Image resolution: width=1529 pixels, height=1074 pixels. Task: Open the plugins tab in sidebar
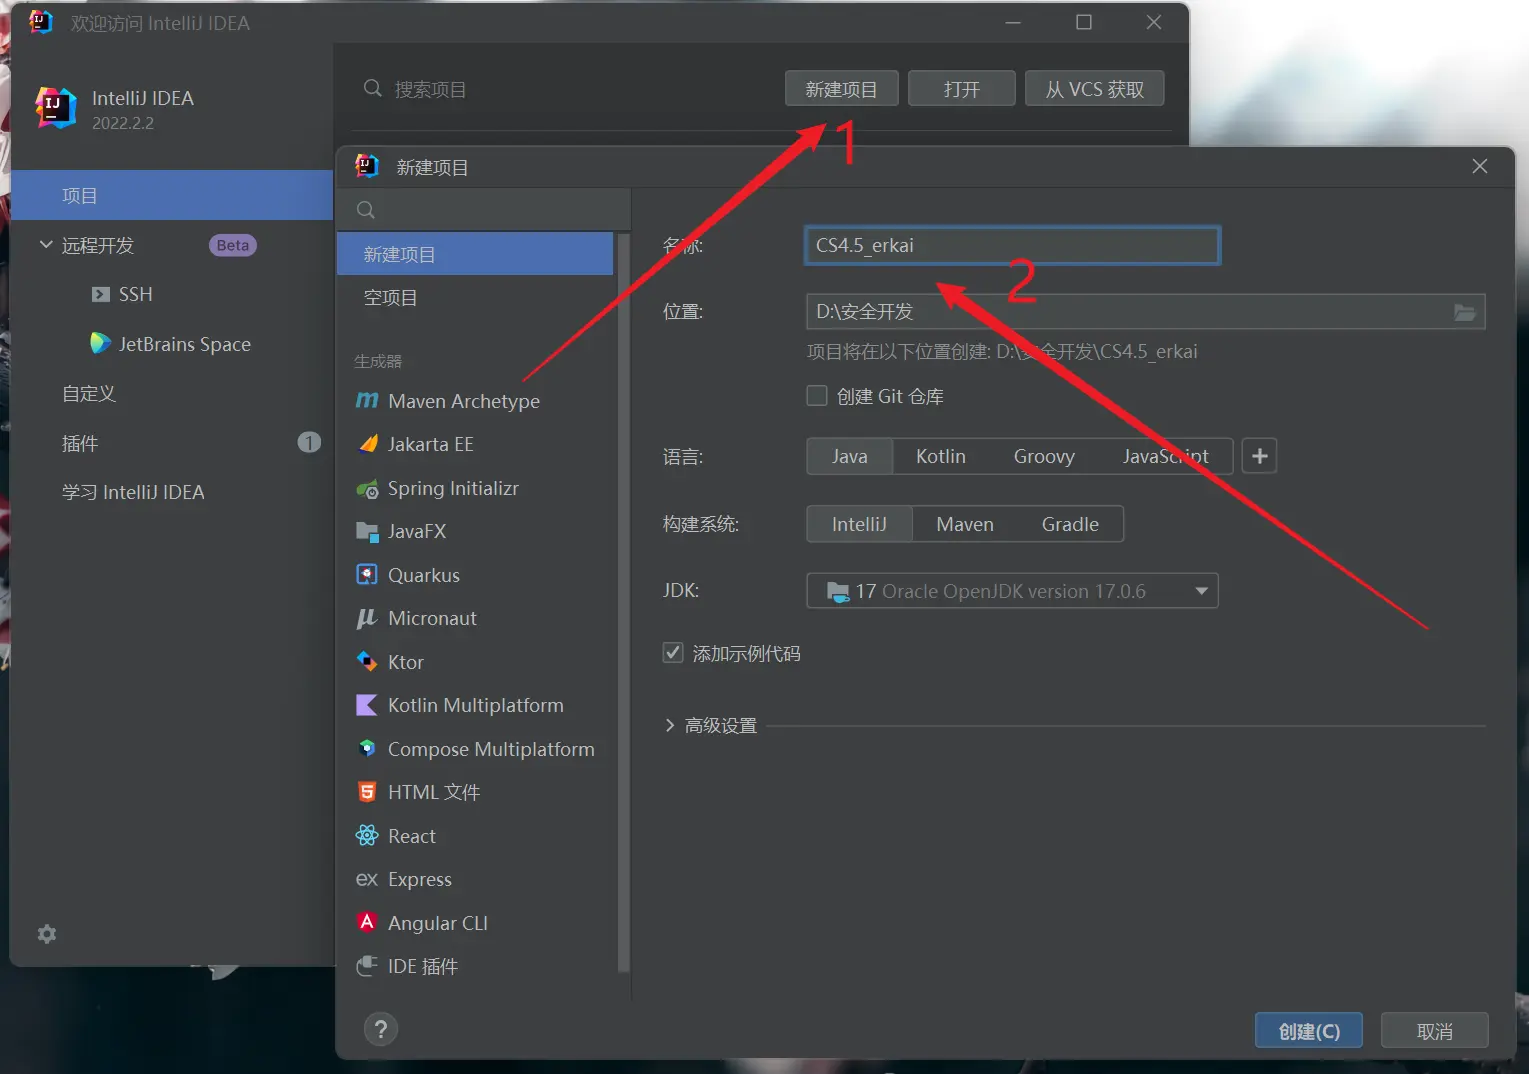tap(80, 443)
